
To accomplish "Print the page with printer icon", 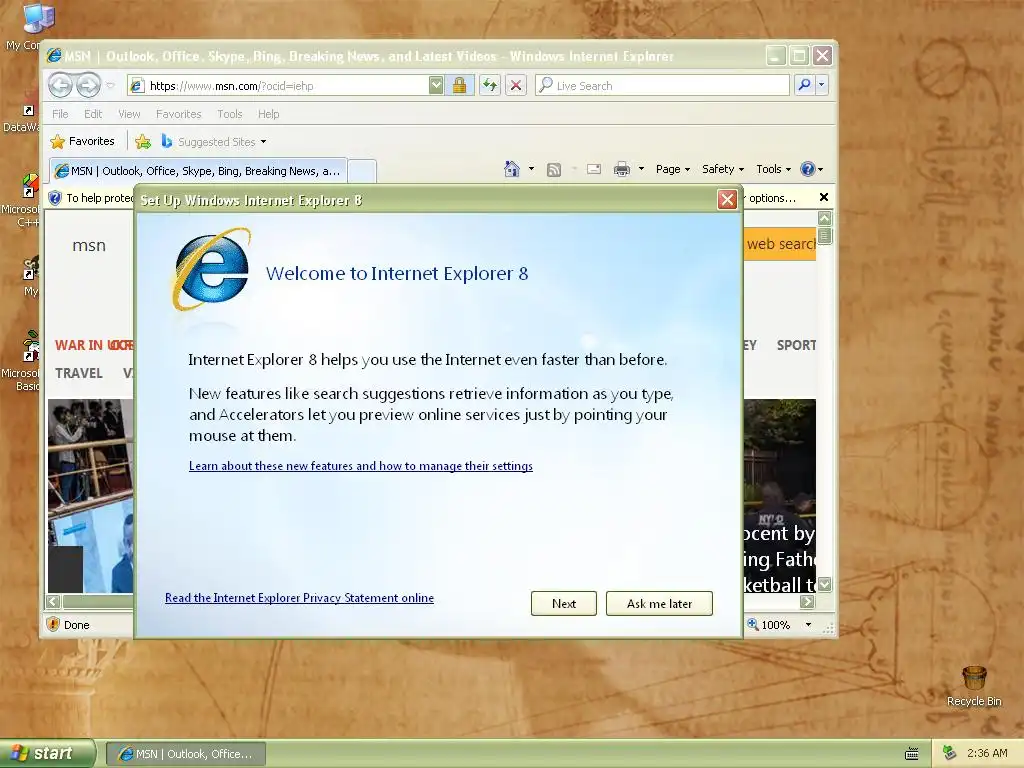I will [622, 169].
